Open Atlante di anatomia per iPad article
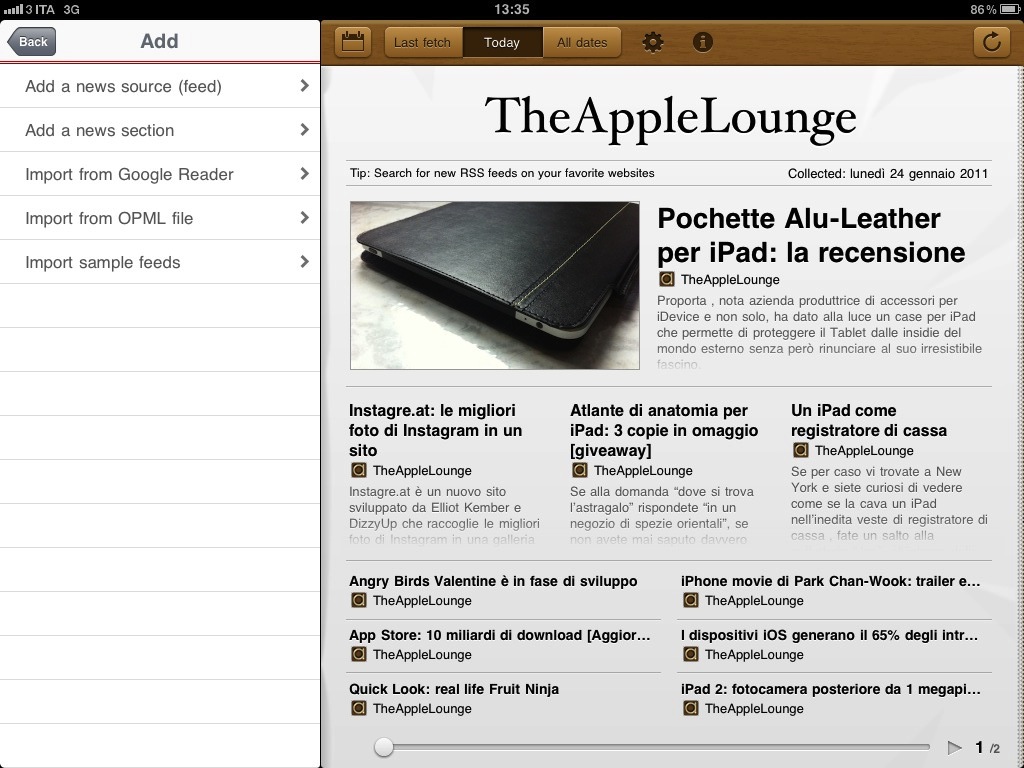 (x=664, y=430)
